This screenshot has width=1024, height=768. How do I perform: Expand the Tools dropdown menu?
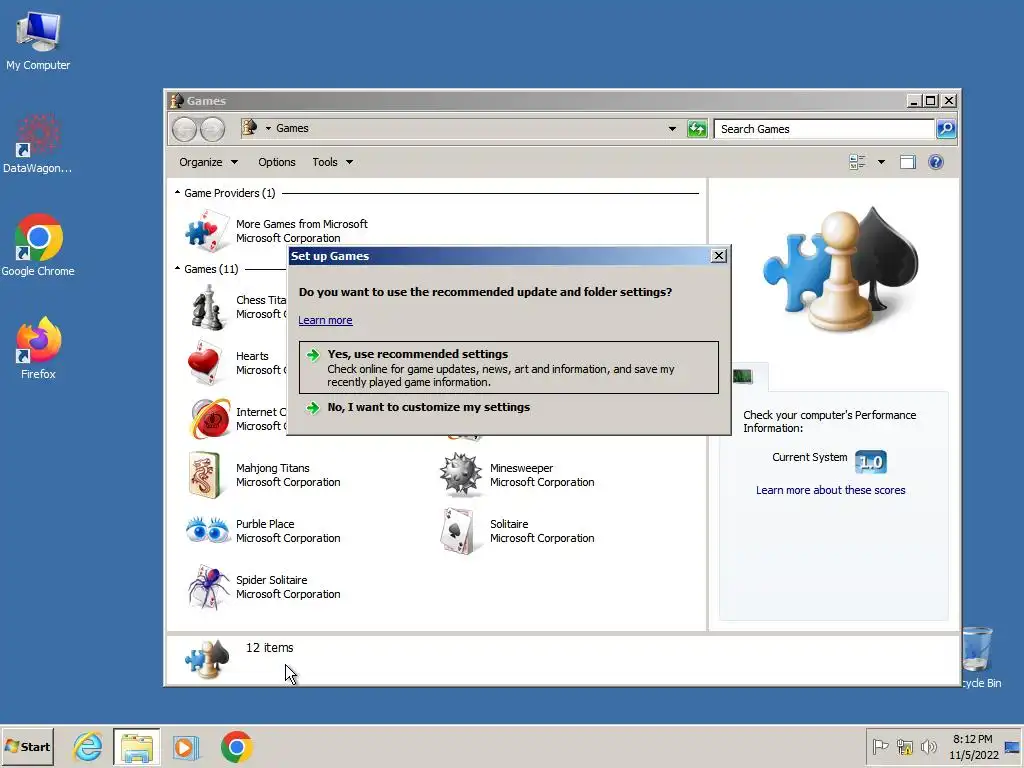coord(332,162)
